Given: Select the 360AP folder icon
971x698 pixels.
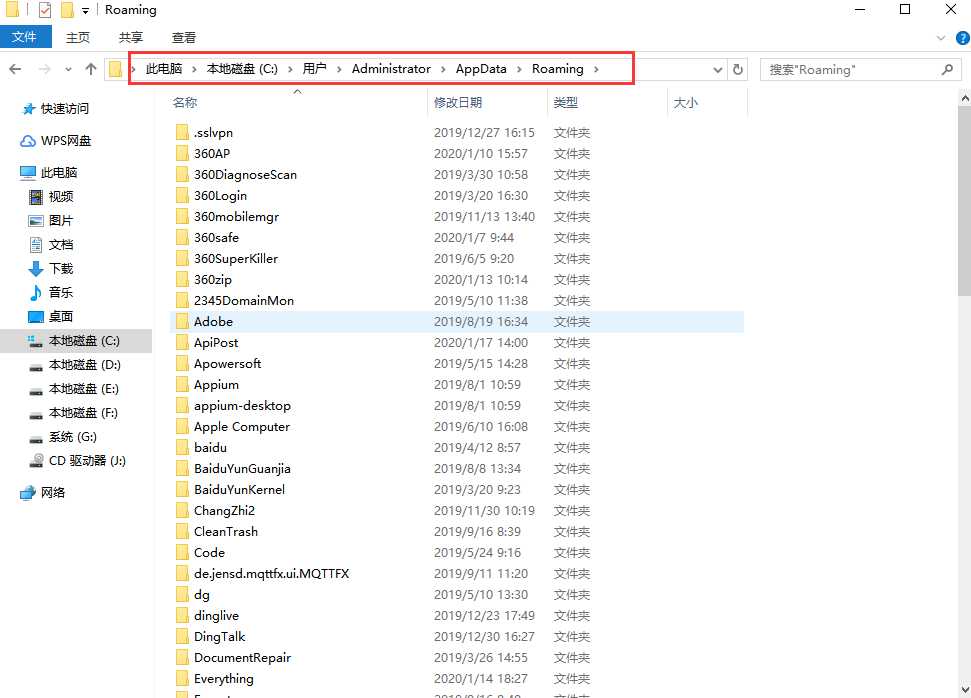Looking at the screenshot, I should pyautogui.click(x=181, y=154).
